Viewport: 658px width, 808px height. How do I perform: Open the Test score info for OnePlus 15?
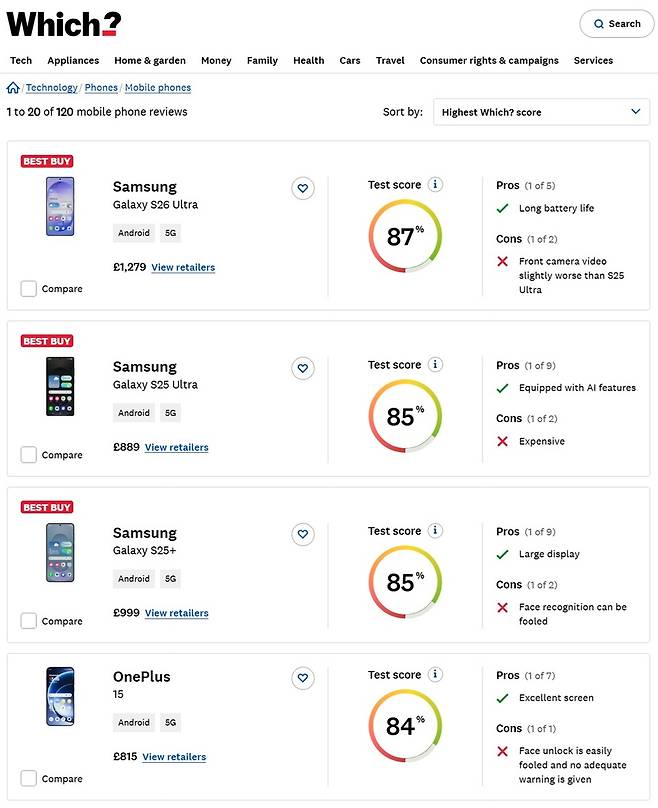click(433, 674)
